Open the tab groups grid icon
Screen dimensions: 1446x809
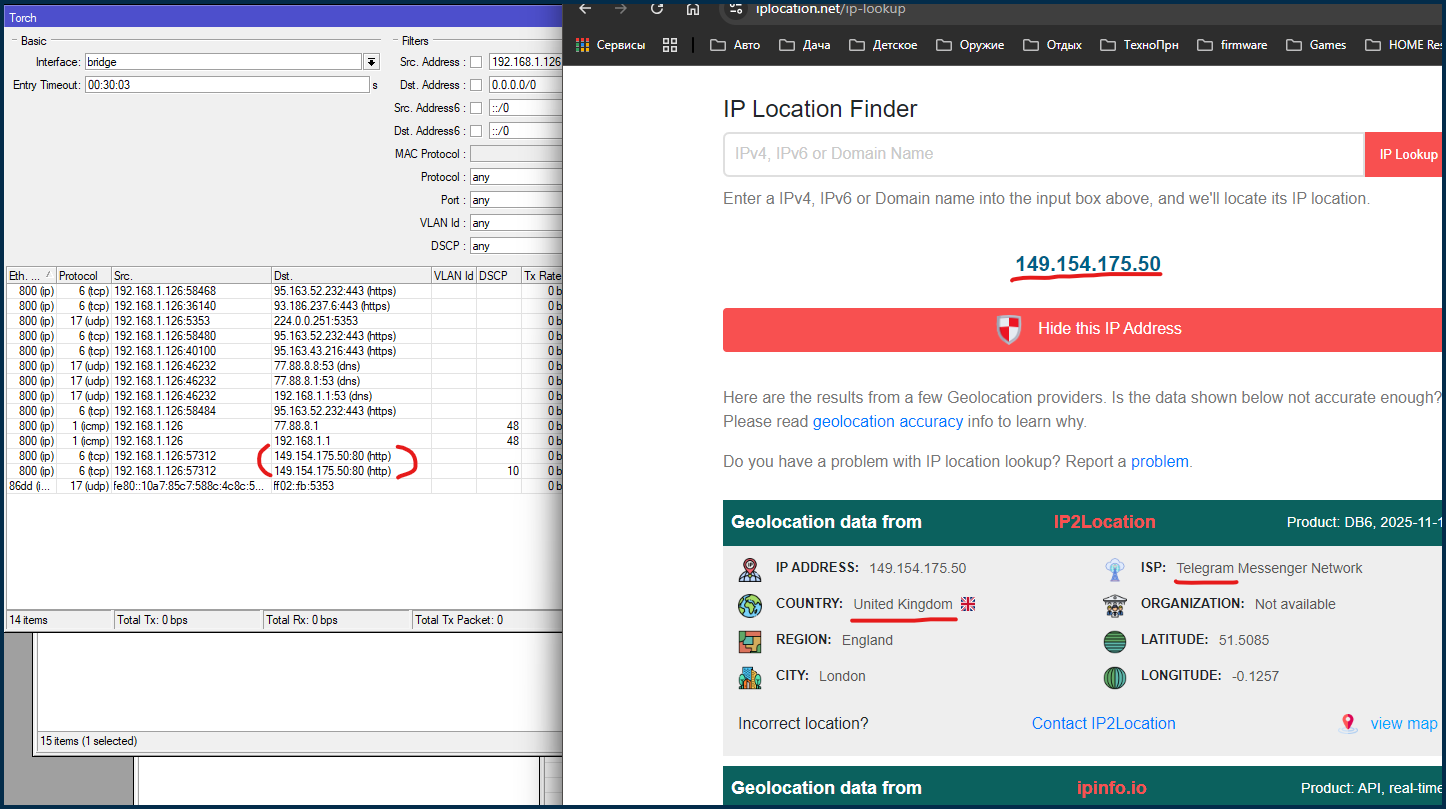(670, 45)
